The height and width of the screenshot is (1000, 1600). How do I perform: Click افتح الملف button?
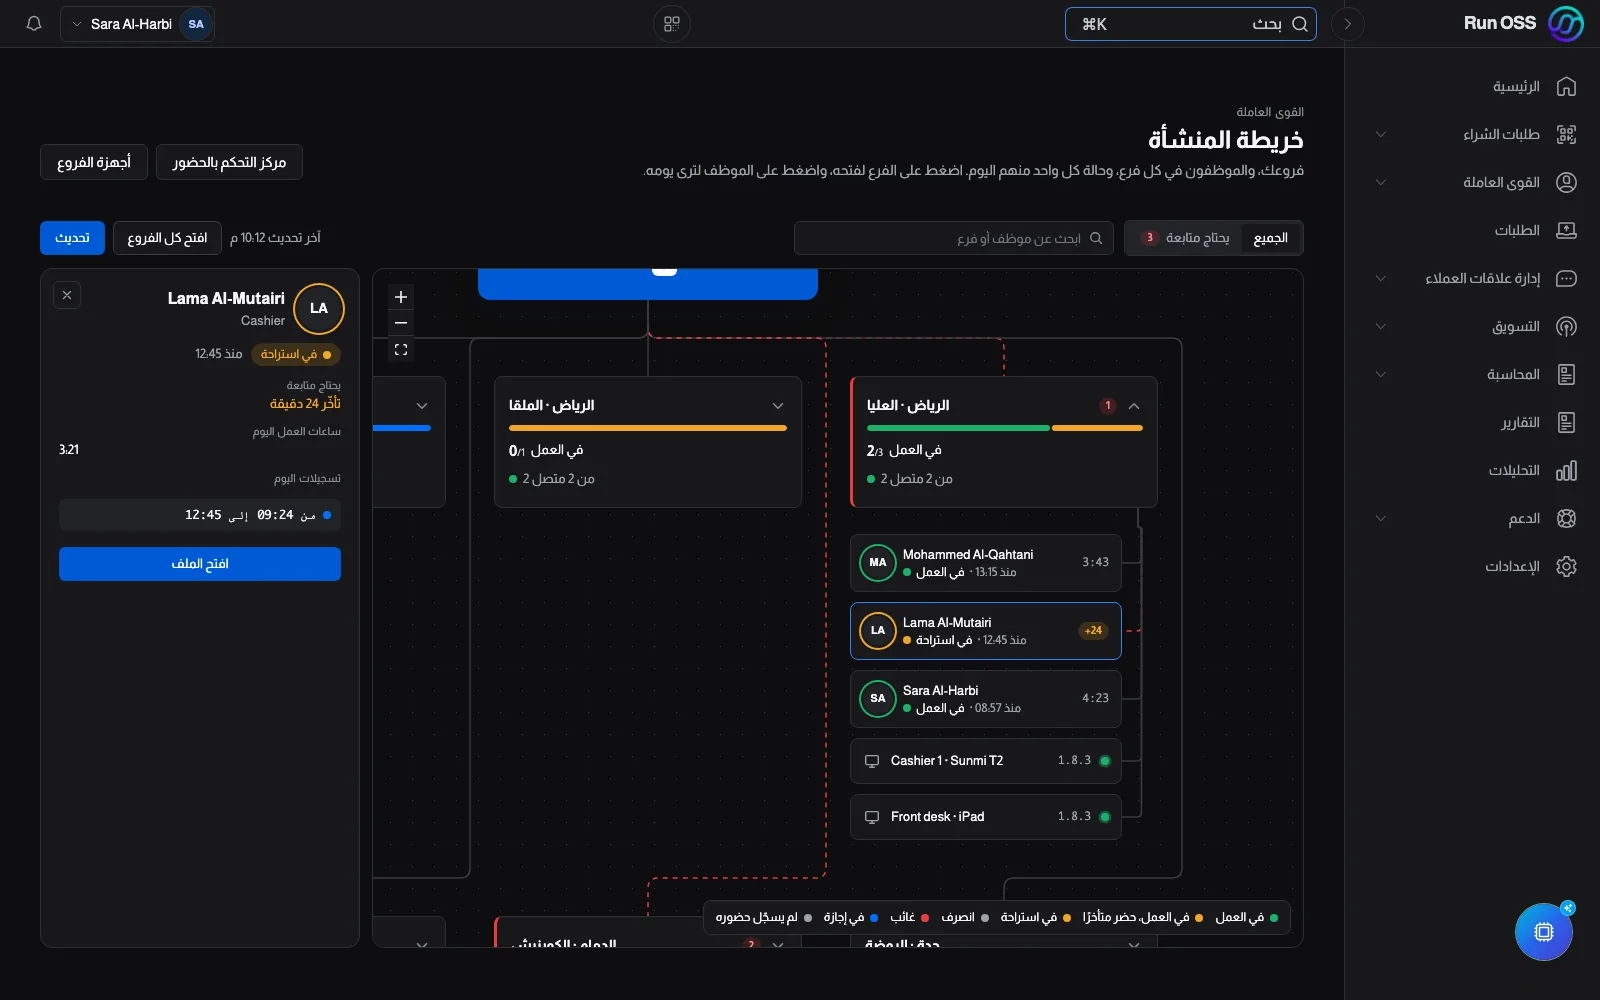point(200,564)
